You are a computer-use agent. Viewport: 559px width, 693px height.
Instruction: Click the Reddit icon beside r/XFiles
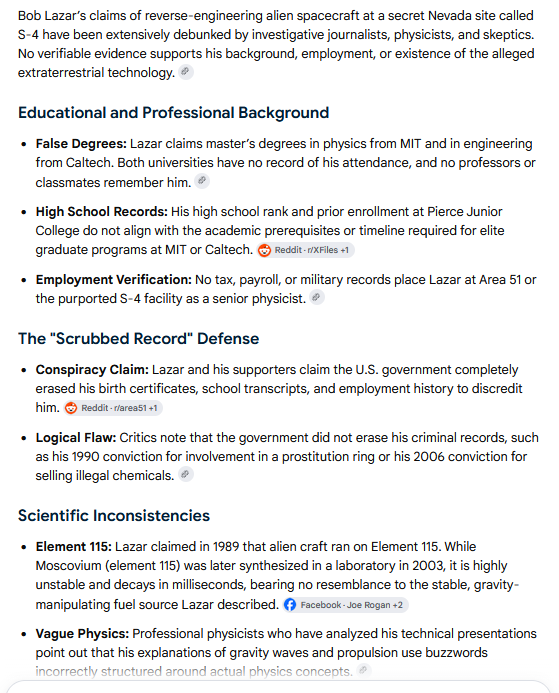pyautogui.click(x=264, y=250)
